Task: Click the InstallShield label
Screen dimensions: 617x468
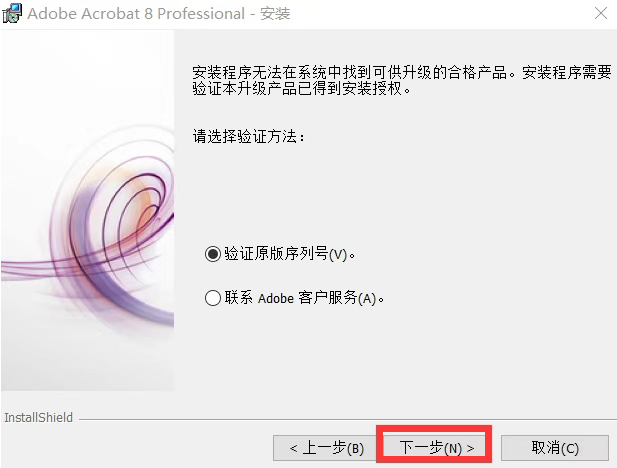Action: coord(39,417)
